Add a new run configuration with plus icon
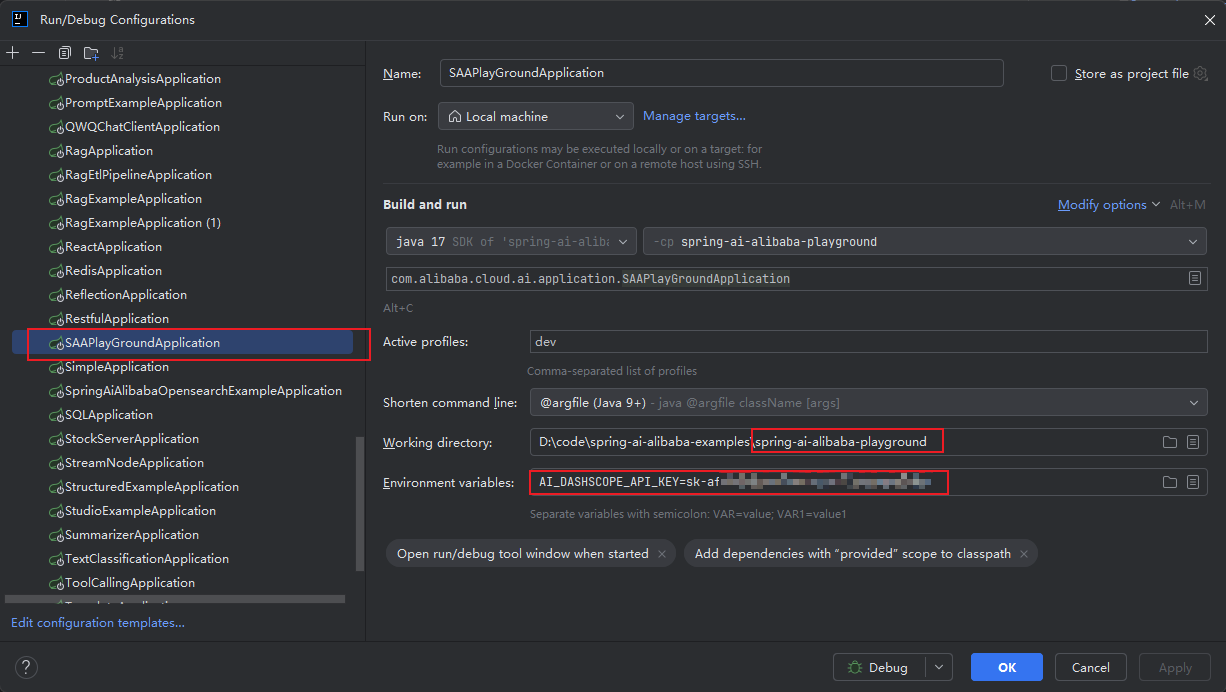The image size is (1226, 692). pos(12,53)
